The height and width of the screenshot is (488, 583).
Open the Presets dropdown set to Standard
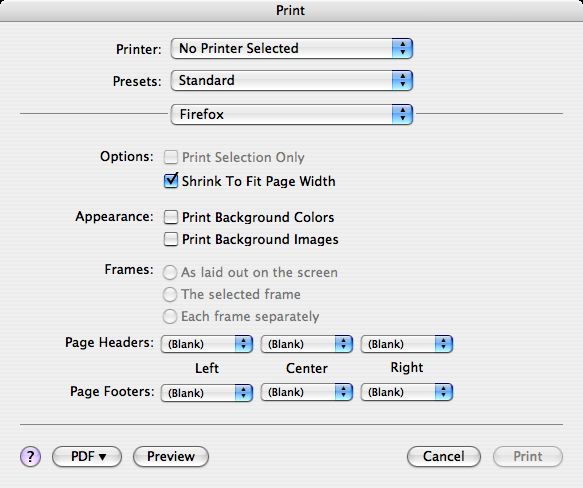point(292,80)
